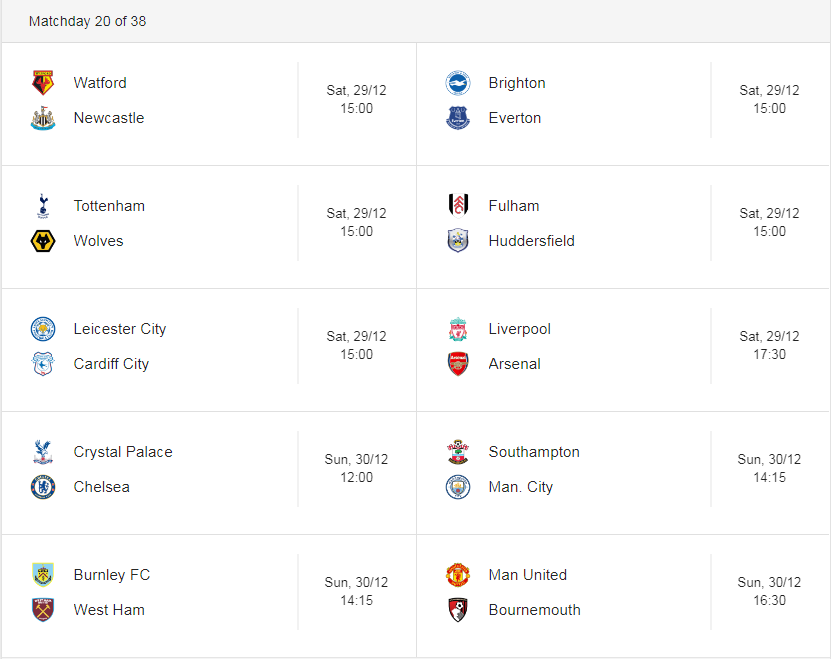831x659 pixels.
Task: Click the Everton club crest
Action: [x=458, y=118]
